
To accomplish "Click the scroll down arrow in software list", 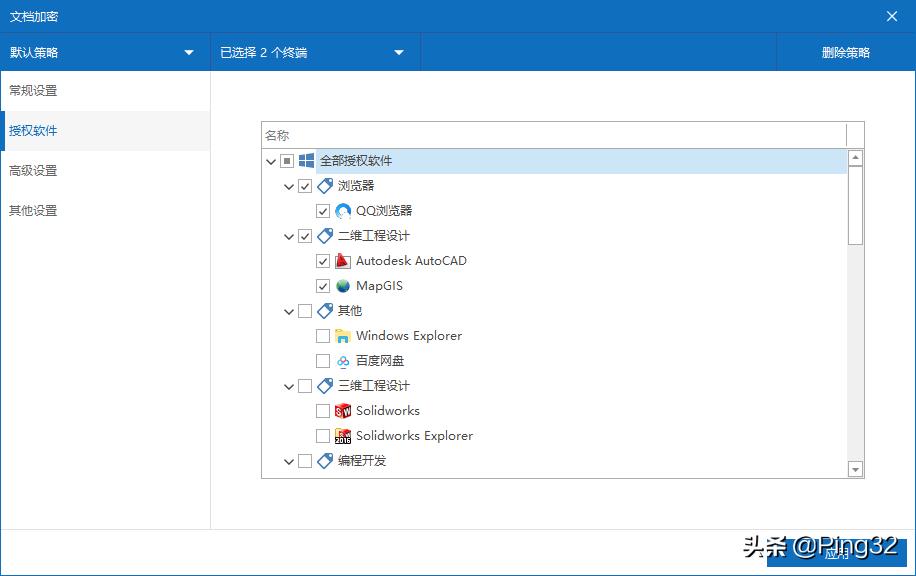I will 855,469.
